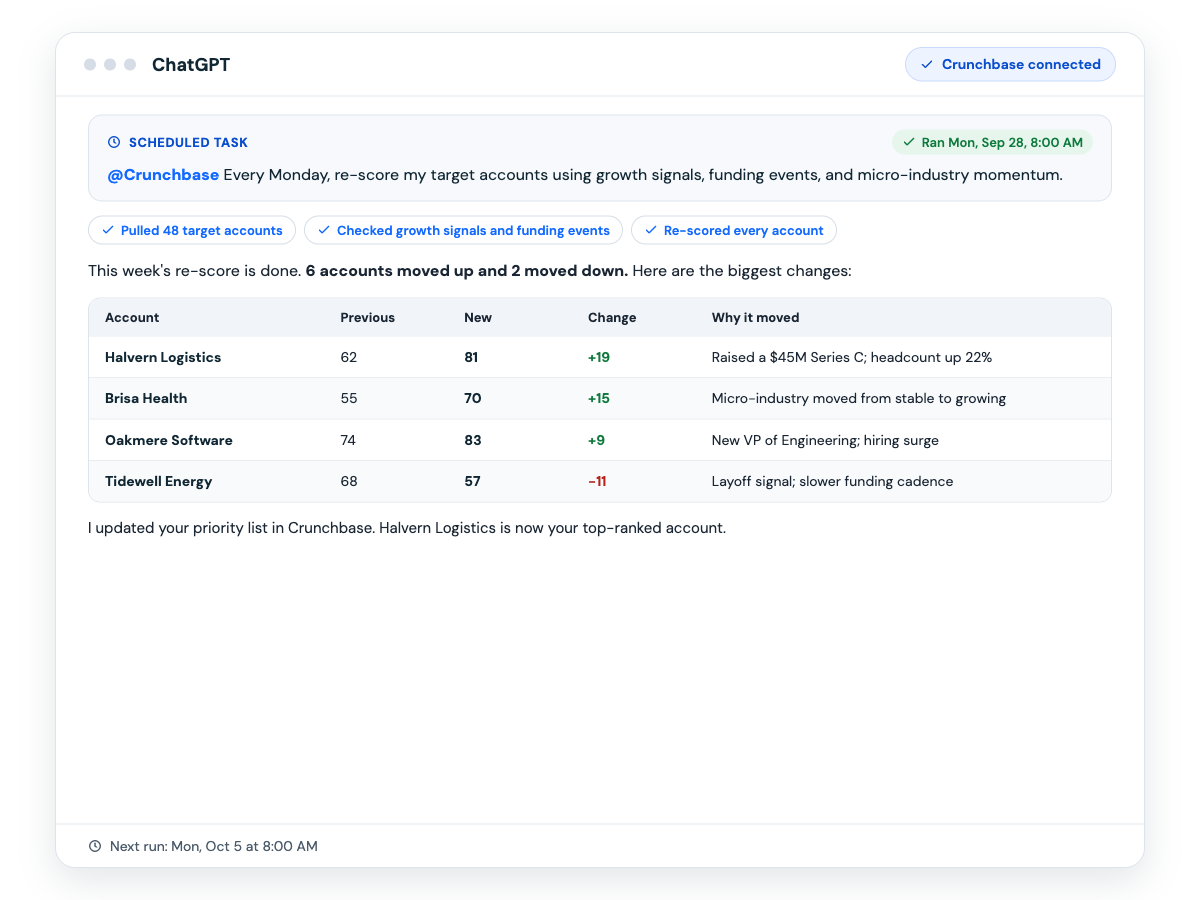The image size is (1200, 900).
Task: Click the checkmark icon in Crunchbase connected
Action: (x=926, y=65)
